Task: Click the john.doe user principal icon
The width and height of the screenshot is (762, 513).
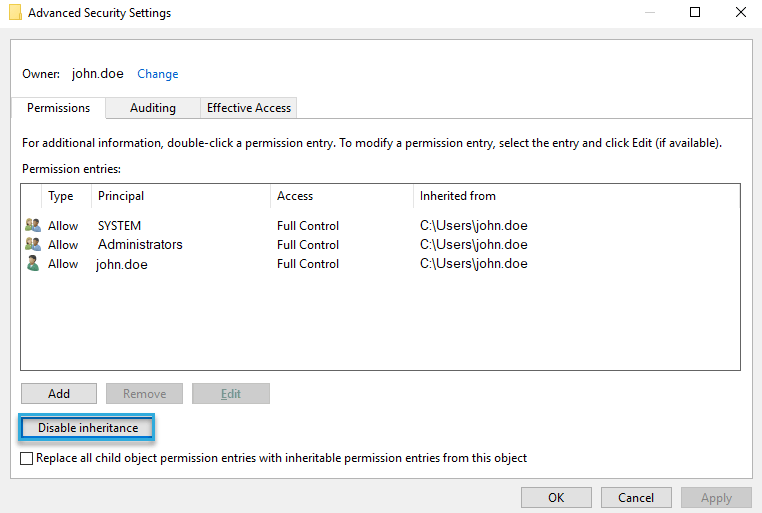Action: 33,264
